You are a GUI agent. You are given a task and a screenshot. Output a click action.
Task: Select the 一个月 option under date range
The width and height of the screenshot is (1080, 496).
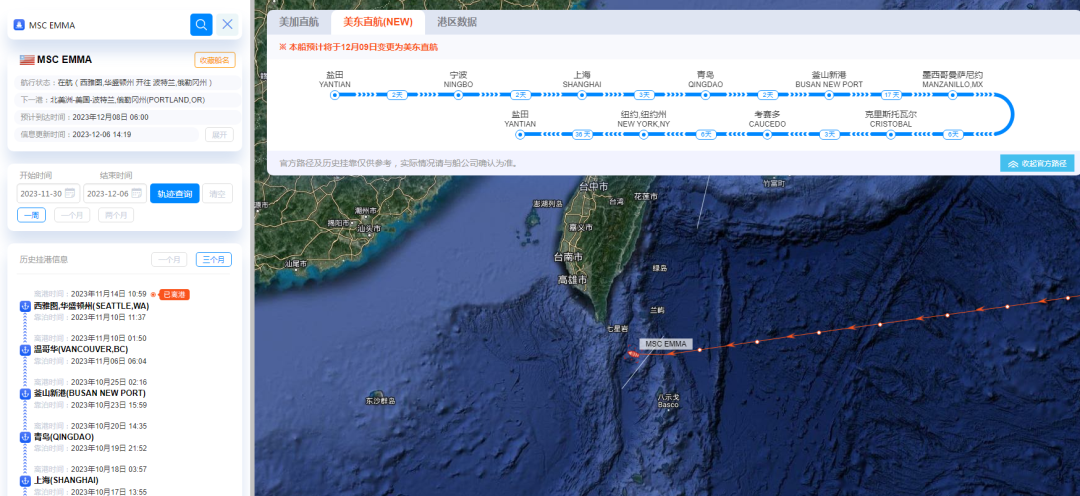point(72,215)
